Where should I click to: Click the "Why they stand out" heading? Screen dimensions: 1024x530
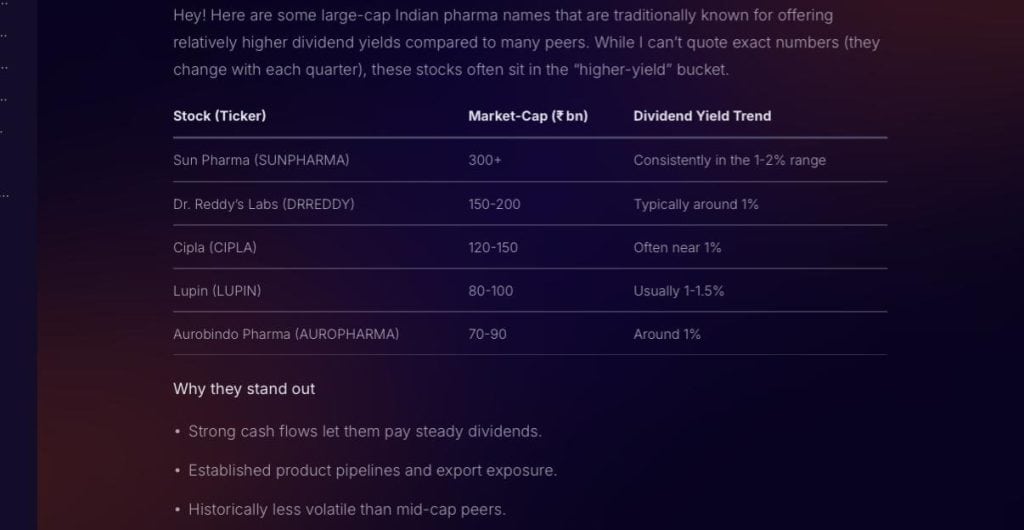tap(244, 389)
